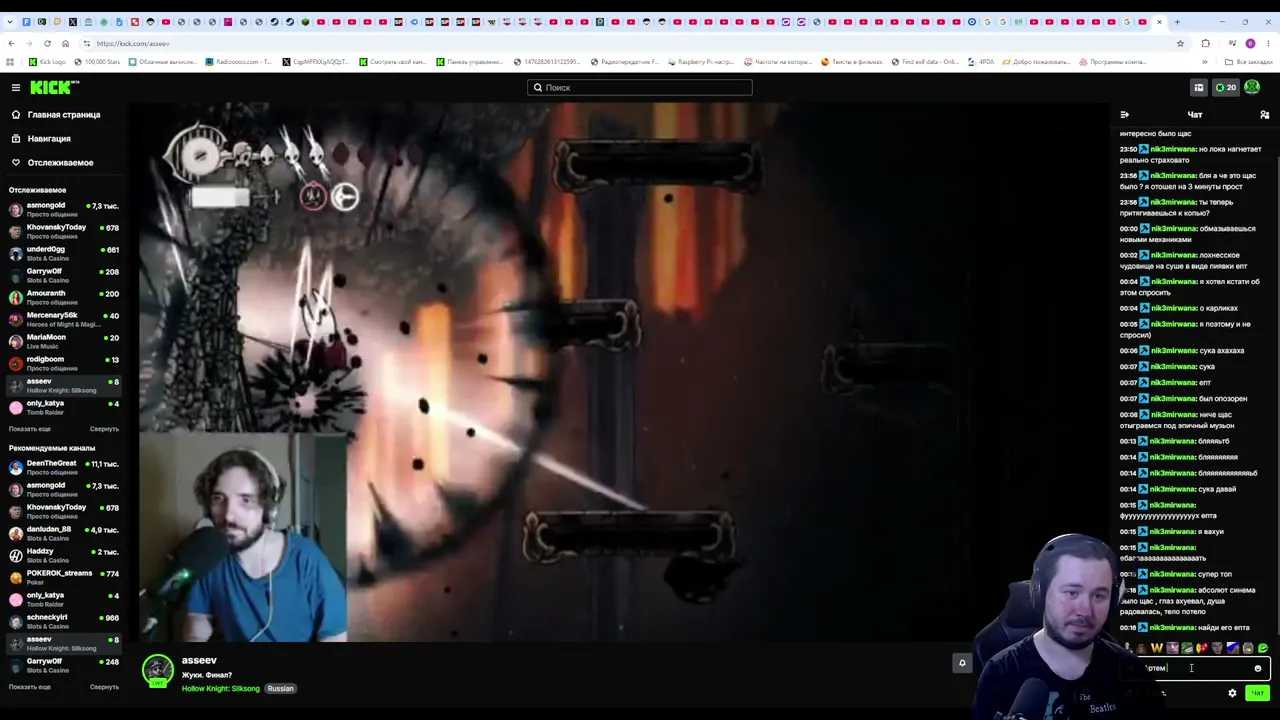The image size is (1280, 720).
Task: Open followed channel Mercenary56k
Action: [x=64, y=320]
